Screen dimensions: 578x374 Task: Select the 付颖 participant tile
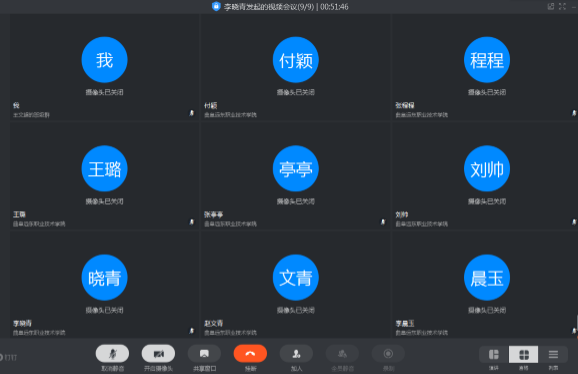(295, 67)
